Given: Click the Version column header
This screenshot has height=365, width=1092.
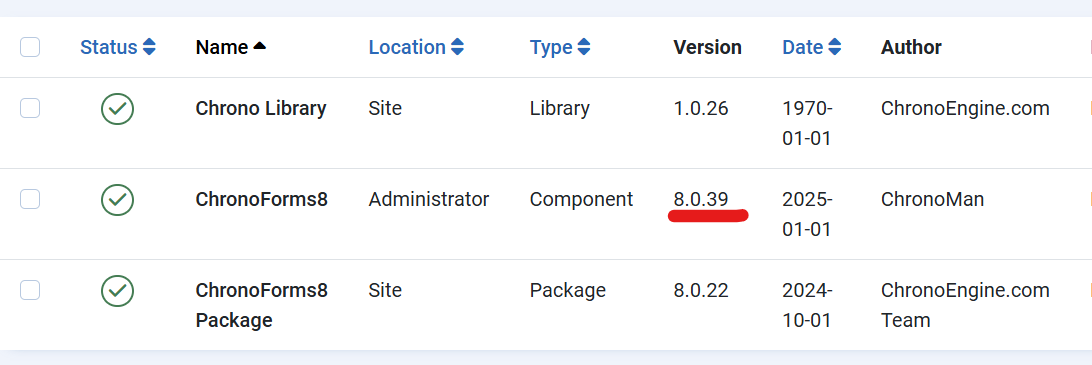Looking at the screenshot, I should coord(707,47).
